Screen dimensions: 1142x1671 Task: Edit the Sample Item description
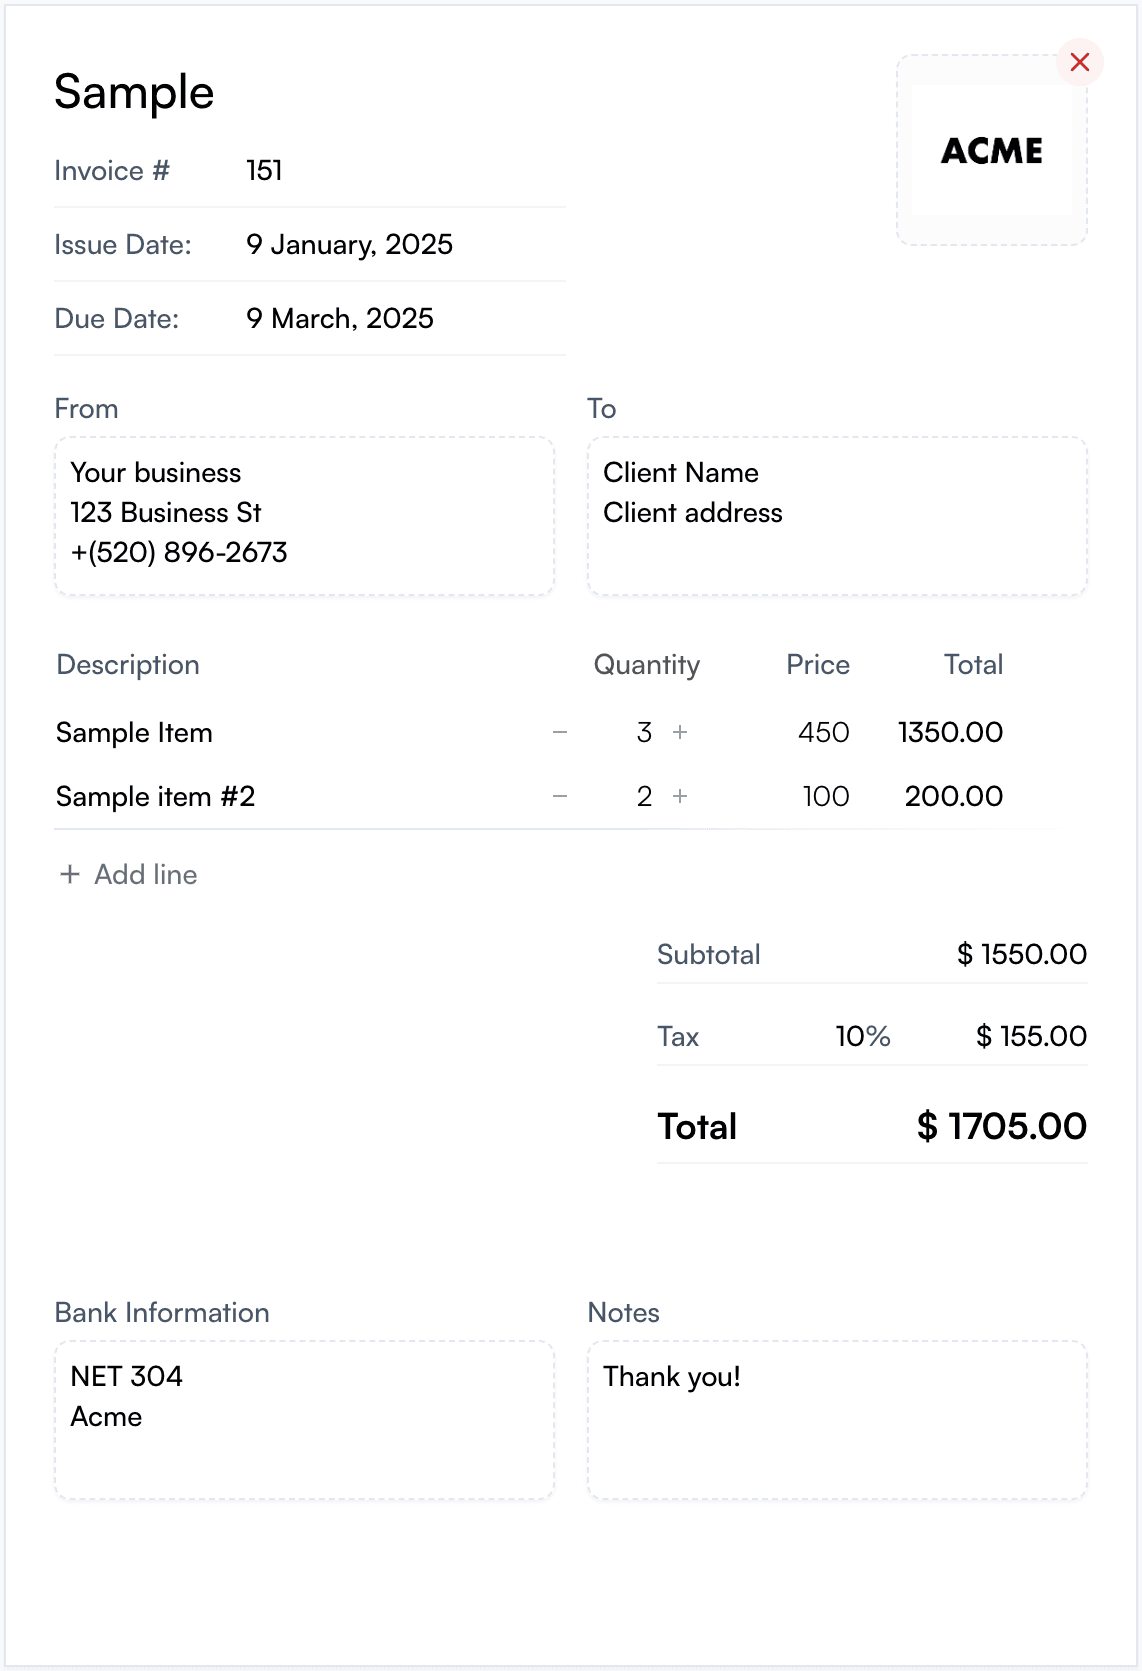(134, 733)
